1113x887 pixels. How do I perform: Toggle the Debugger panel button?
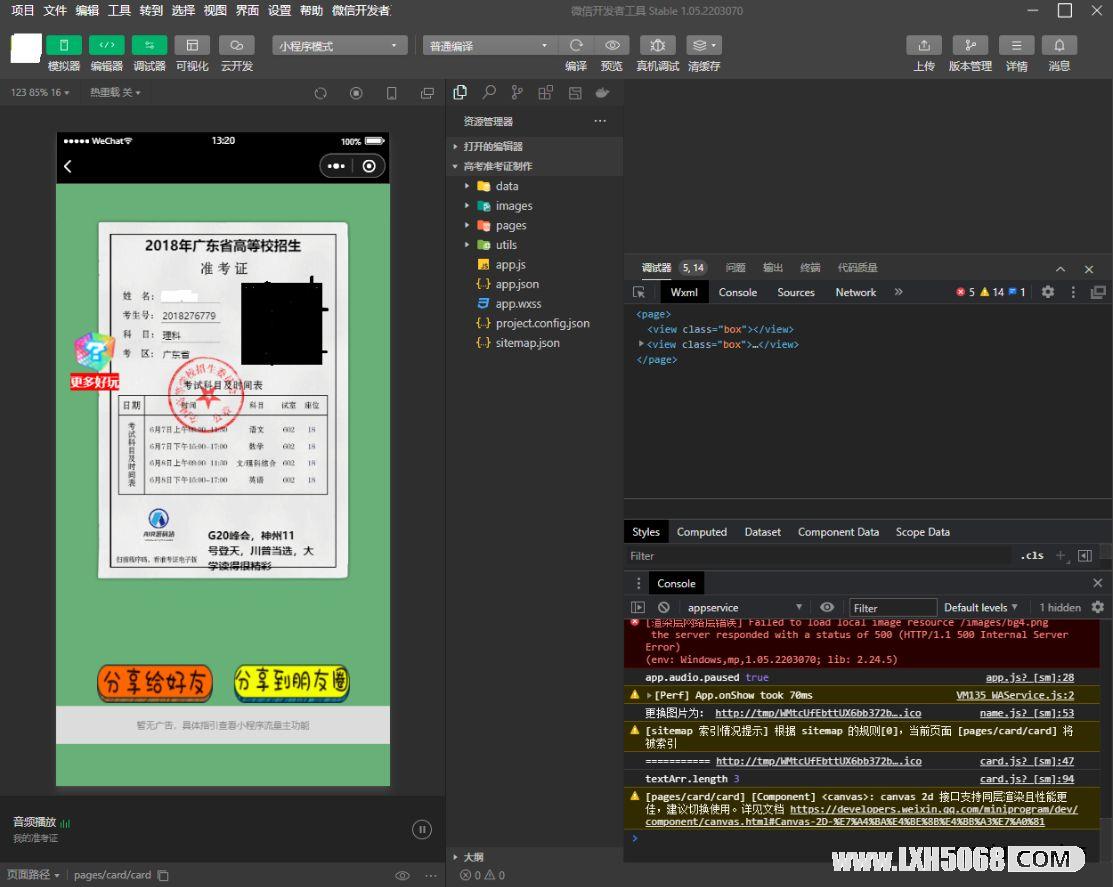(x=149, y=45)
